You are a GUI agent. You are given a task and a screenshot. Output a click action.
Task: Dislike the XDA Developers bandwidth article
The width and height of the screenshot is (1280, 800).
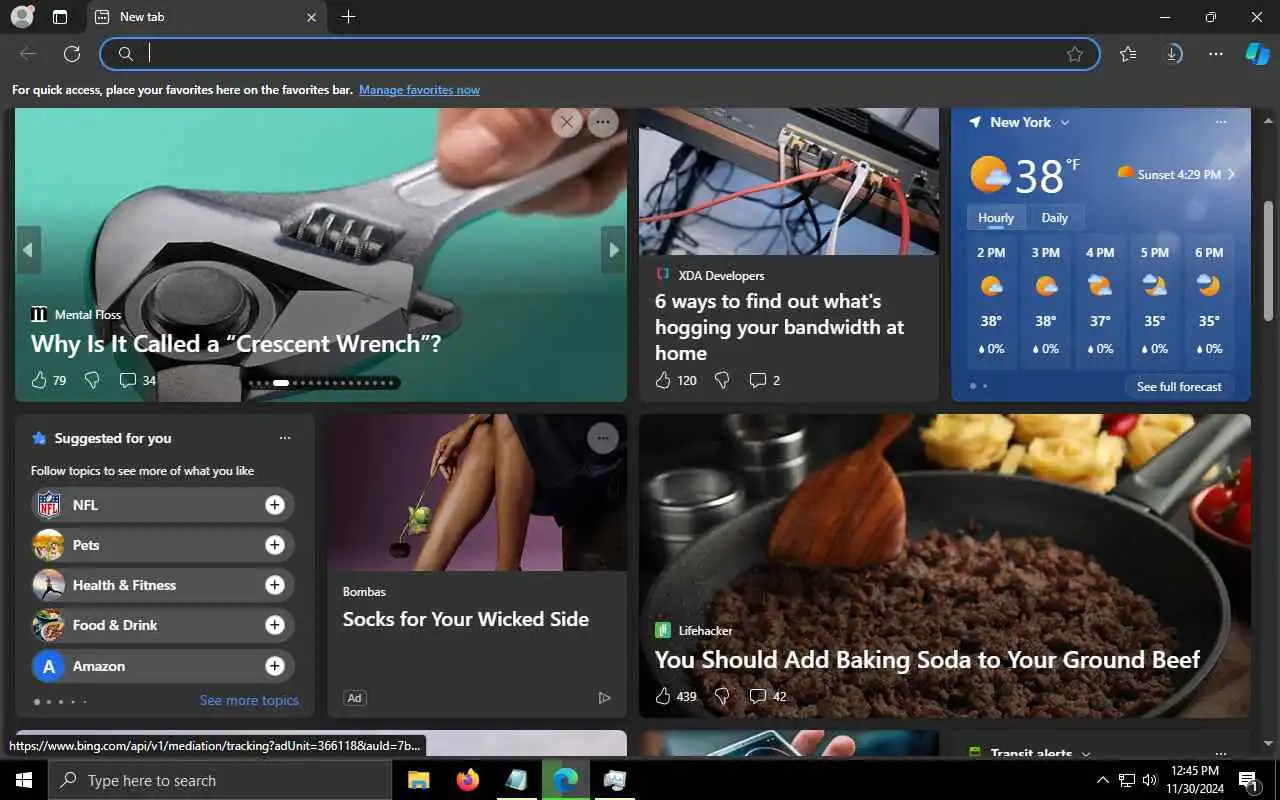(722, 380)
